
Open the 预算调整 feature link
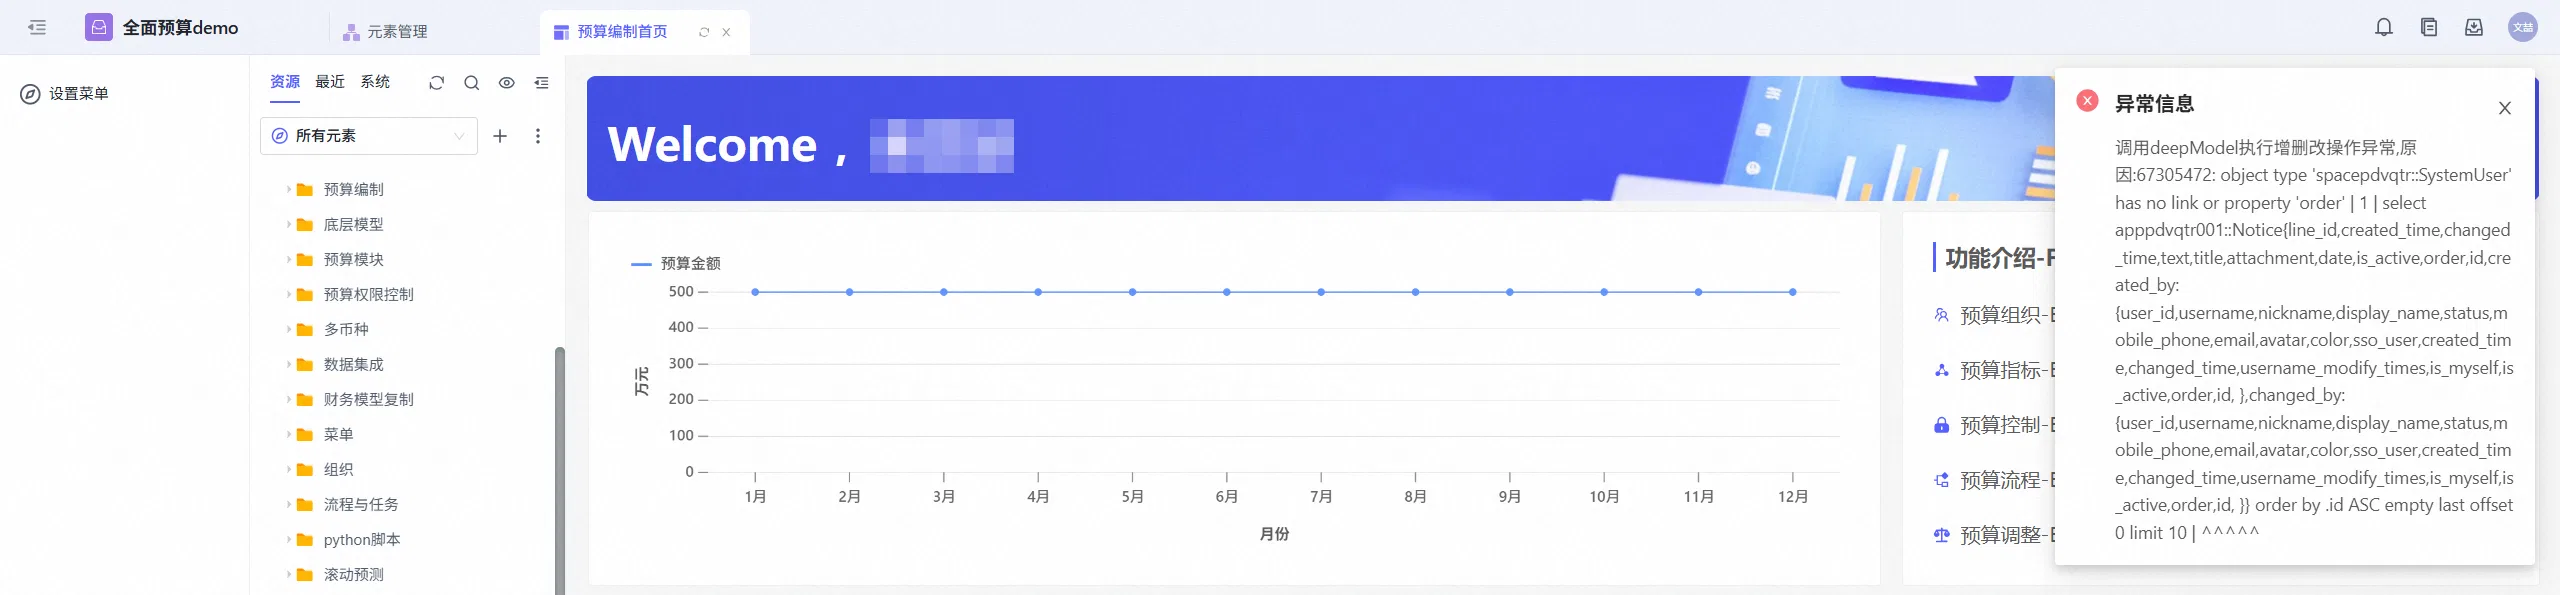click(2007, 535)
